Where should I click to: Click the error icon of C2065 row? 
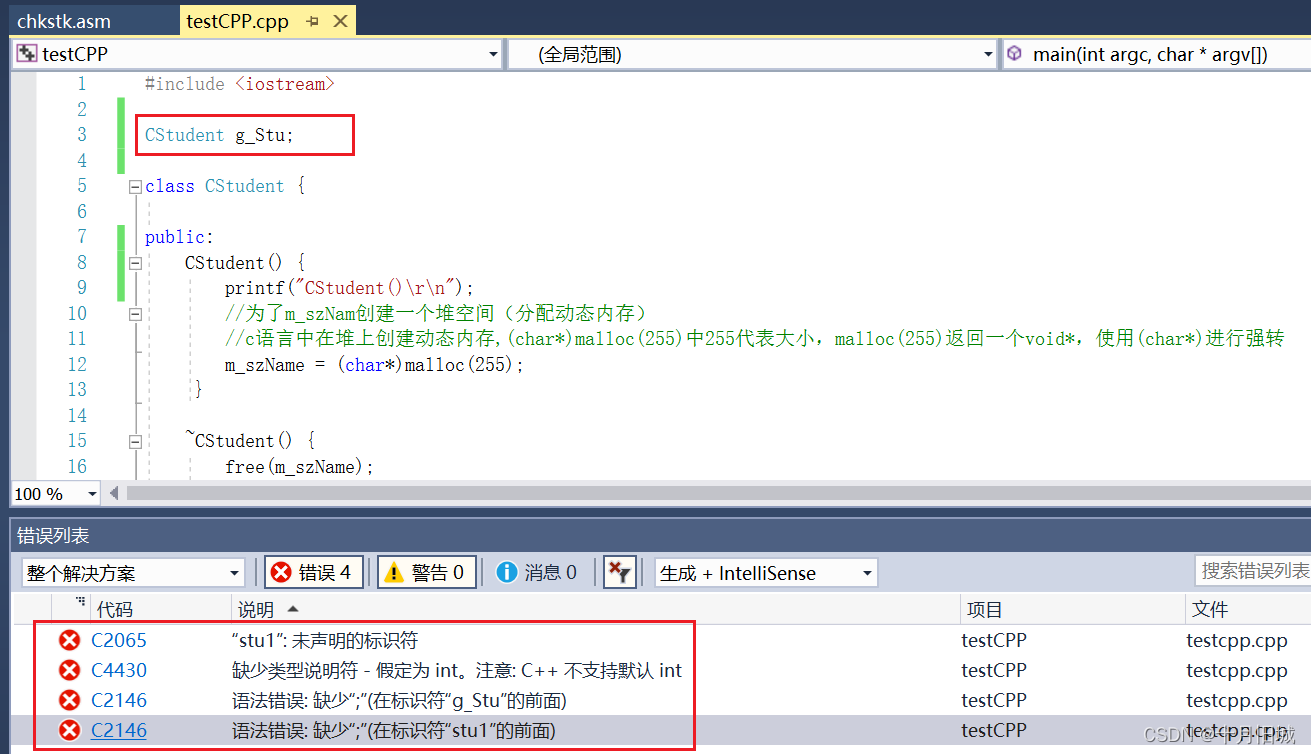(69, 641)
